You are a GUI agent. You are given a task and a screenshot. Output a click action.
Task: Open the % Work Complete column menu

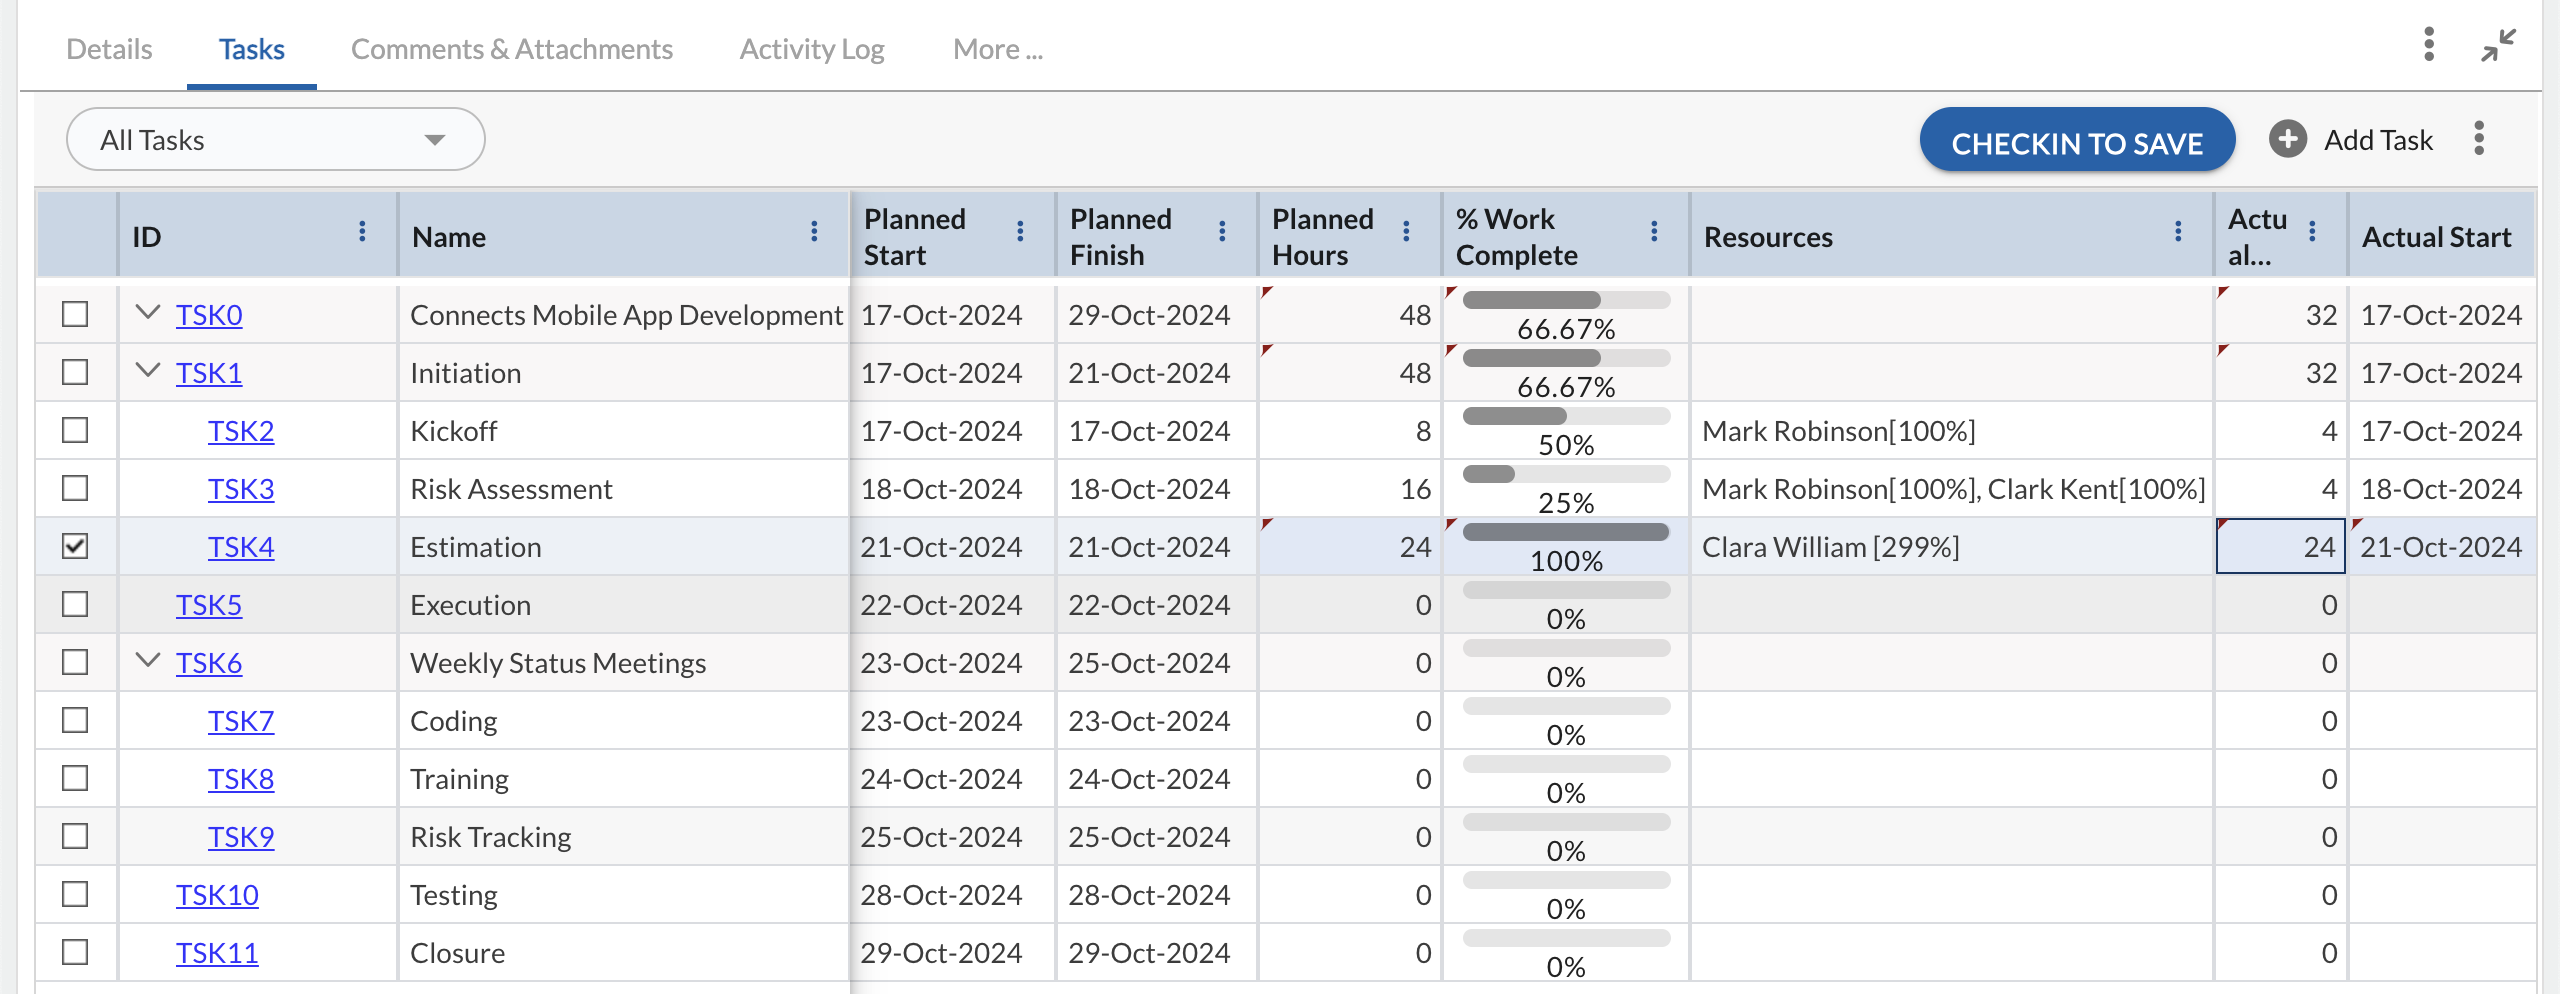coord(1654,233)
